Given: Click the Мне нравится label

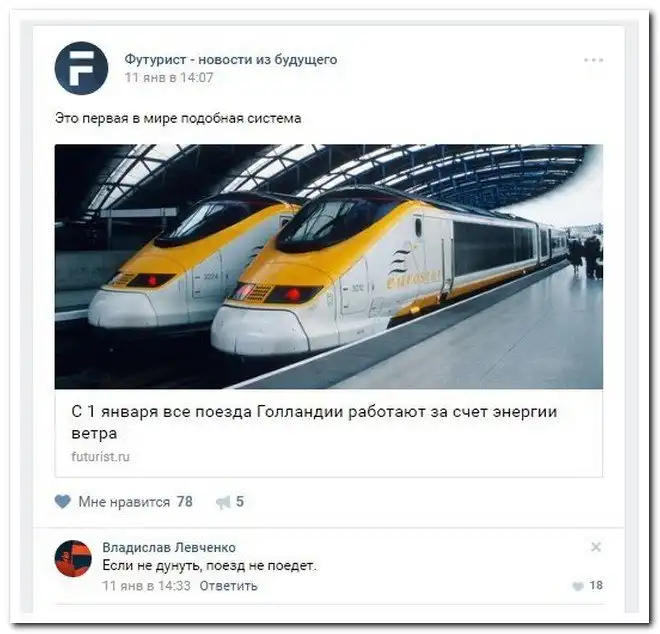Looking at the screenshot, I should coord(124,502).
